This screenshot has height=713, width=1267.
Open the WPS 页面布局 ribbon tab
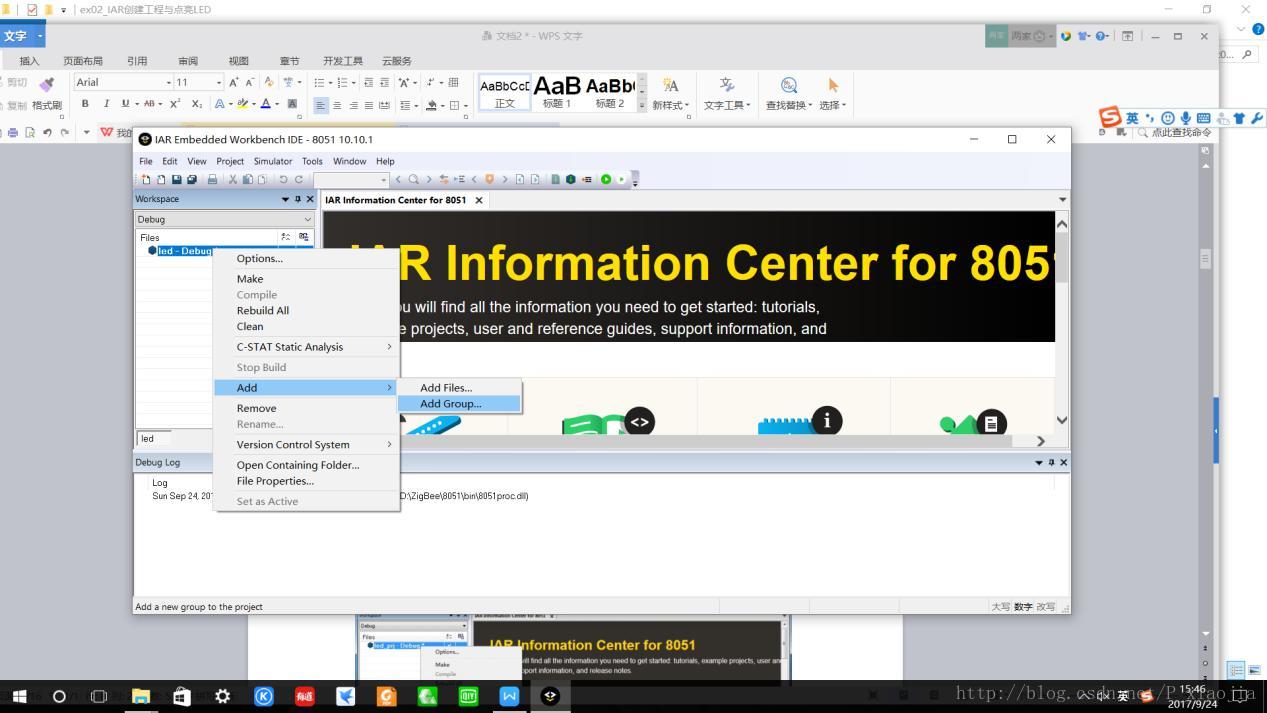[x=83, y=61]
